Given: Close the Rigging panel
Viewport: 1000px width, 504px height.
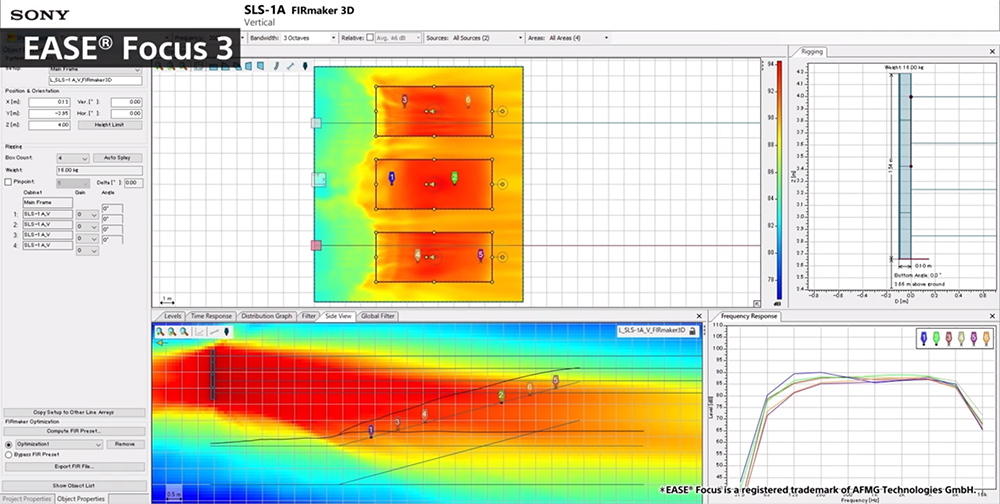Looking at the screenshot, I should (x=992, y=51).
